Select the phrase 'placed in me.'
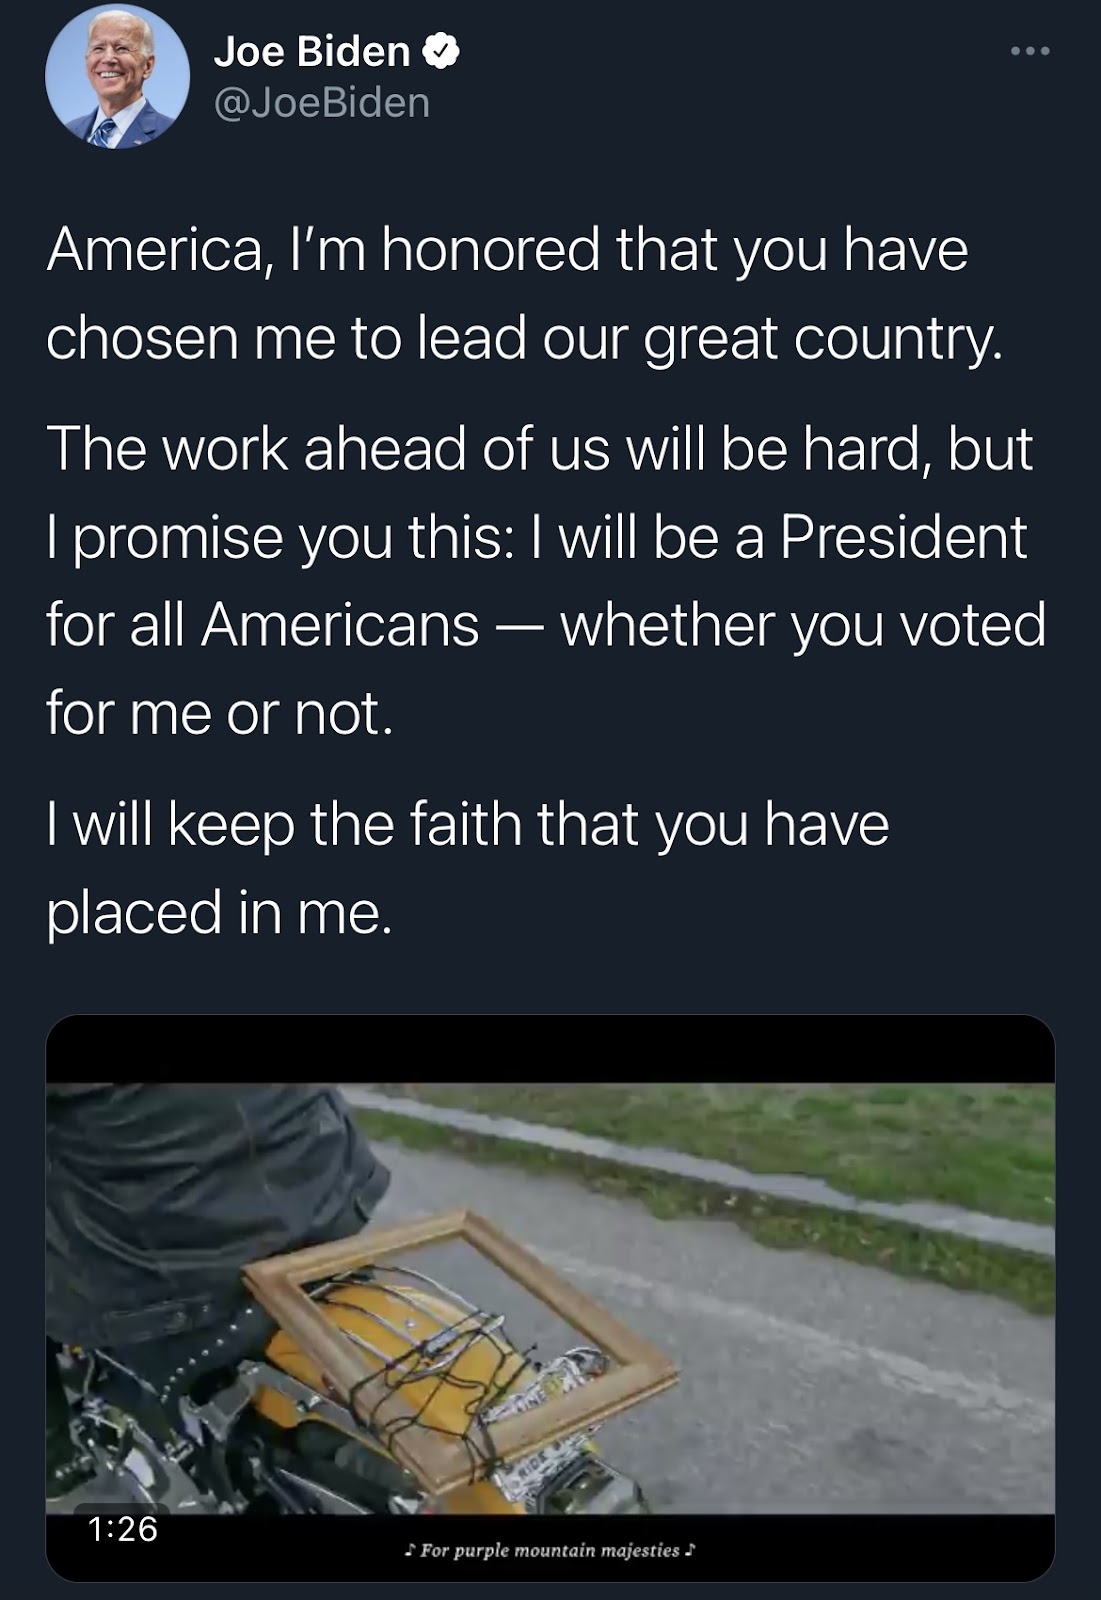 (x=220, y=912)
